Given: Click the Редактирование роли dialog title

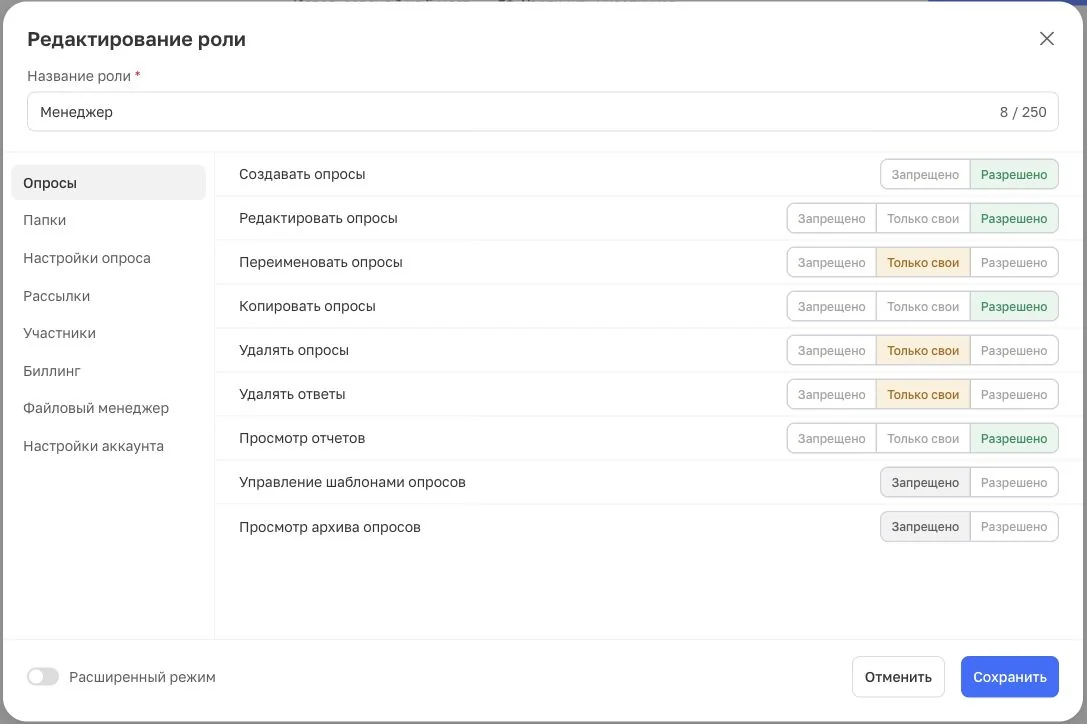Looking at the screenshot, I should (x=137, y=40).
